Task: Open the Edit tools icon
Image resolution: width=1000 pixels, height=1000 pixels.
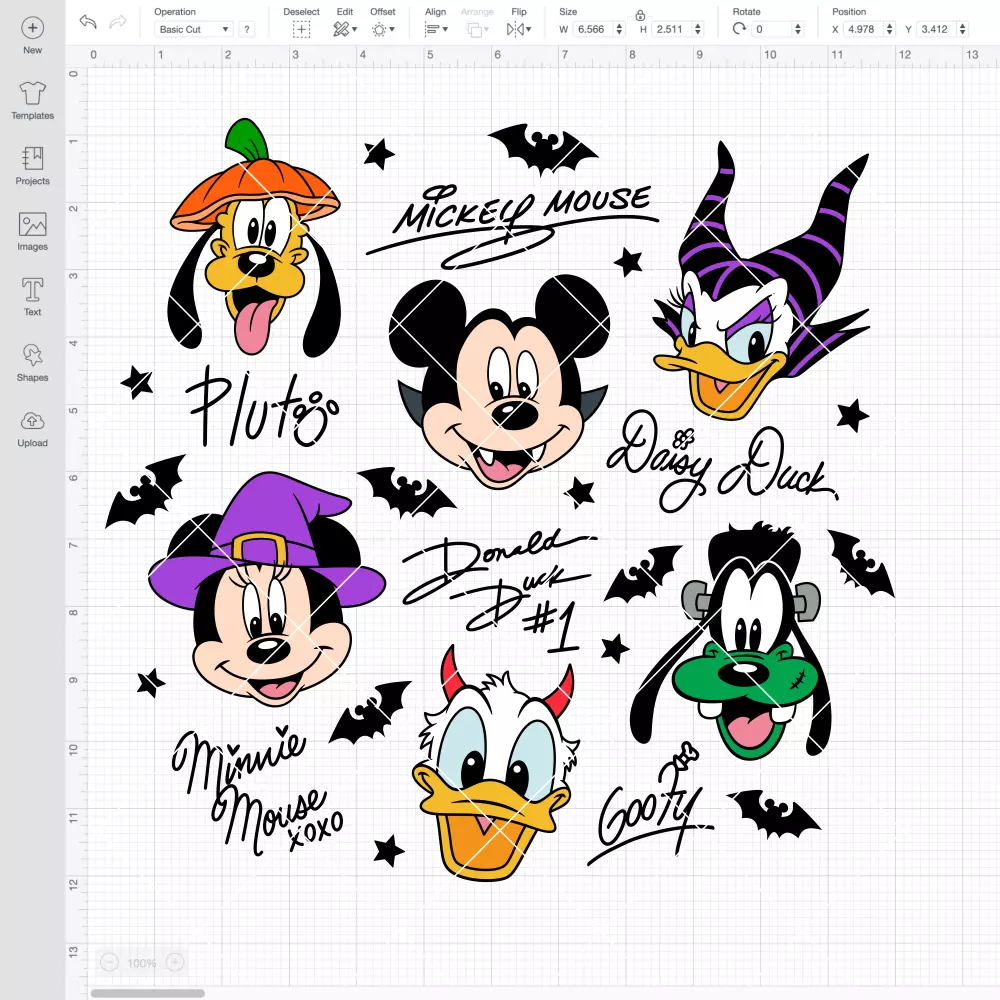Action: coord(341,29)
